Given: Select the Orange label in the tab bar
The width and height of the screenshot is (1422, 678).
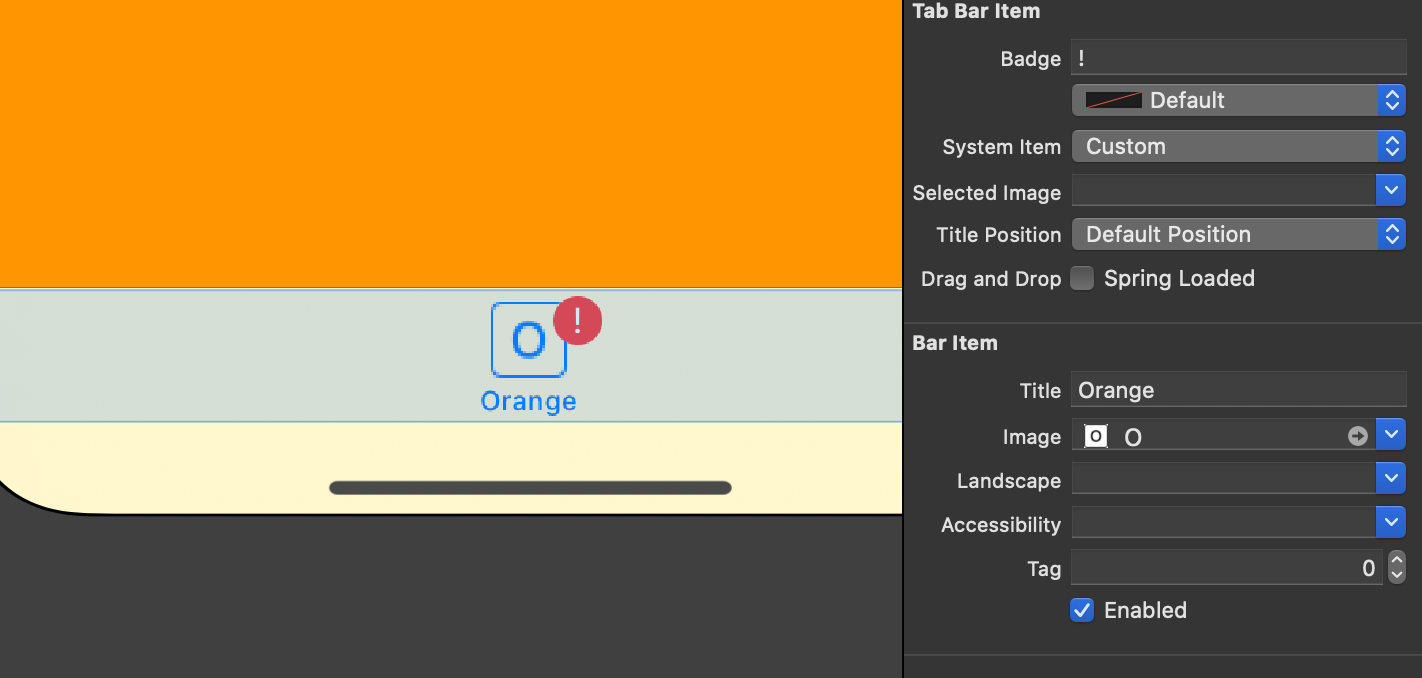Looking at the screenshot, I should click(x=528, y=401).
